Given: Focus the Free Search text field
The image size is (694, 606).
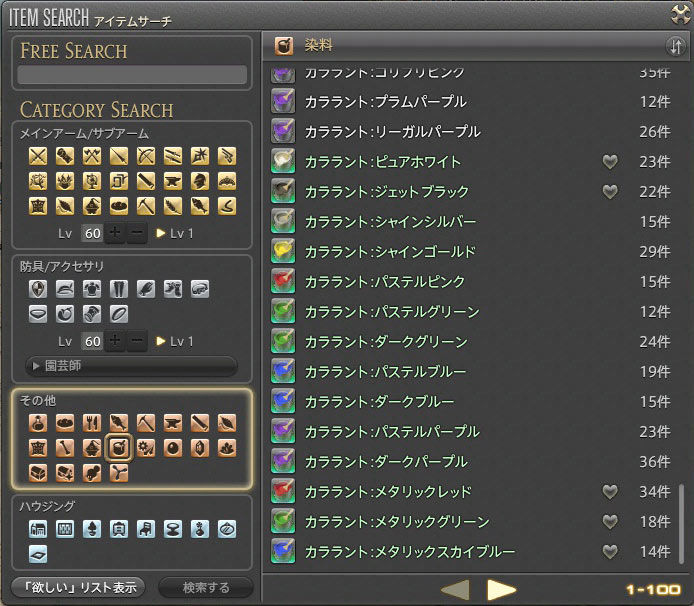Looking at the screenshot, I should point(132,74).
